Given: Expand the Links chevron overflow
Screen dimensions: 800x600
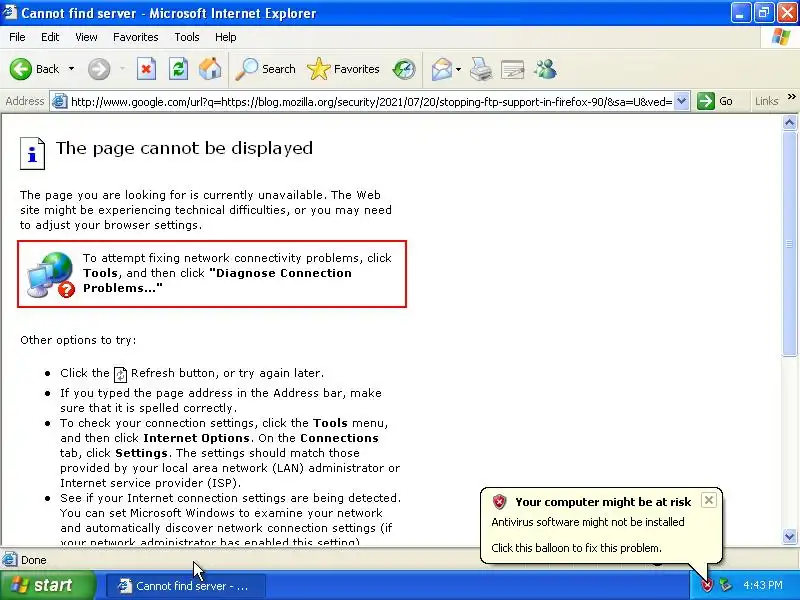Looking at the screenshot, I should tap(791, 96).
